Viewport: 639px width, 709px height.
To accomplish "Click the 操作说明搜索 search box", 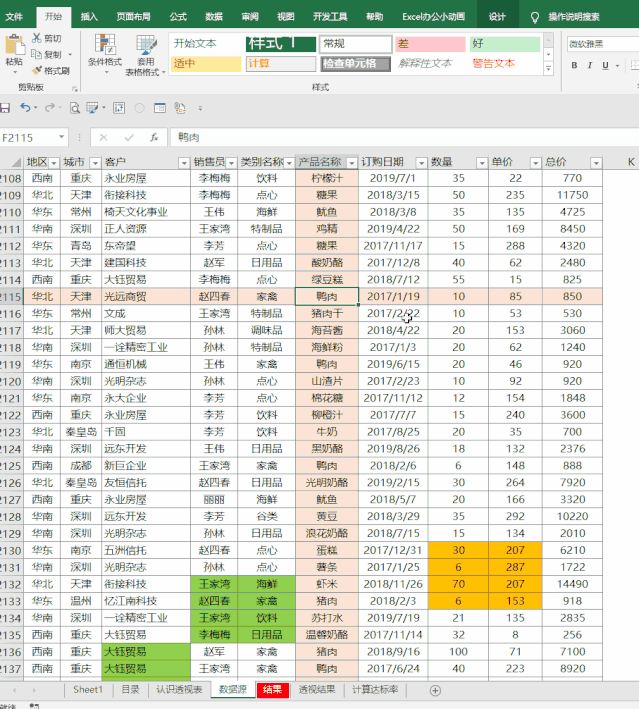I will (x=573, y=17).
